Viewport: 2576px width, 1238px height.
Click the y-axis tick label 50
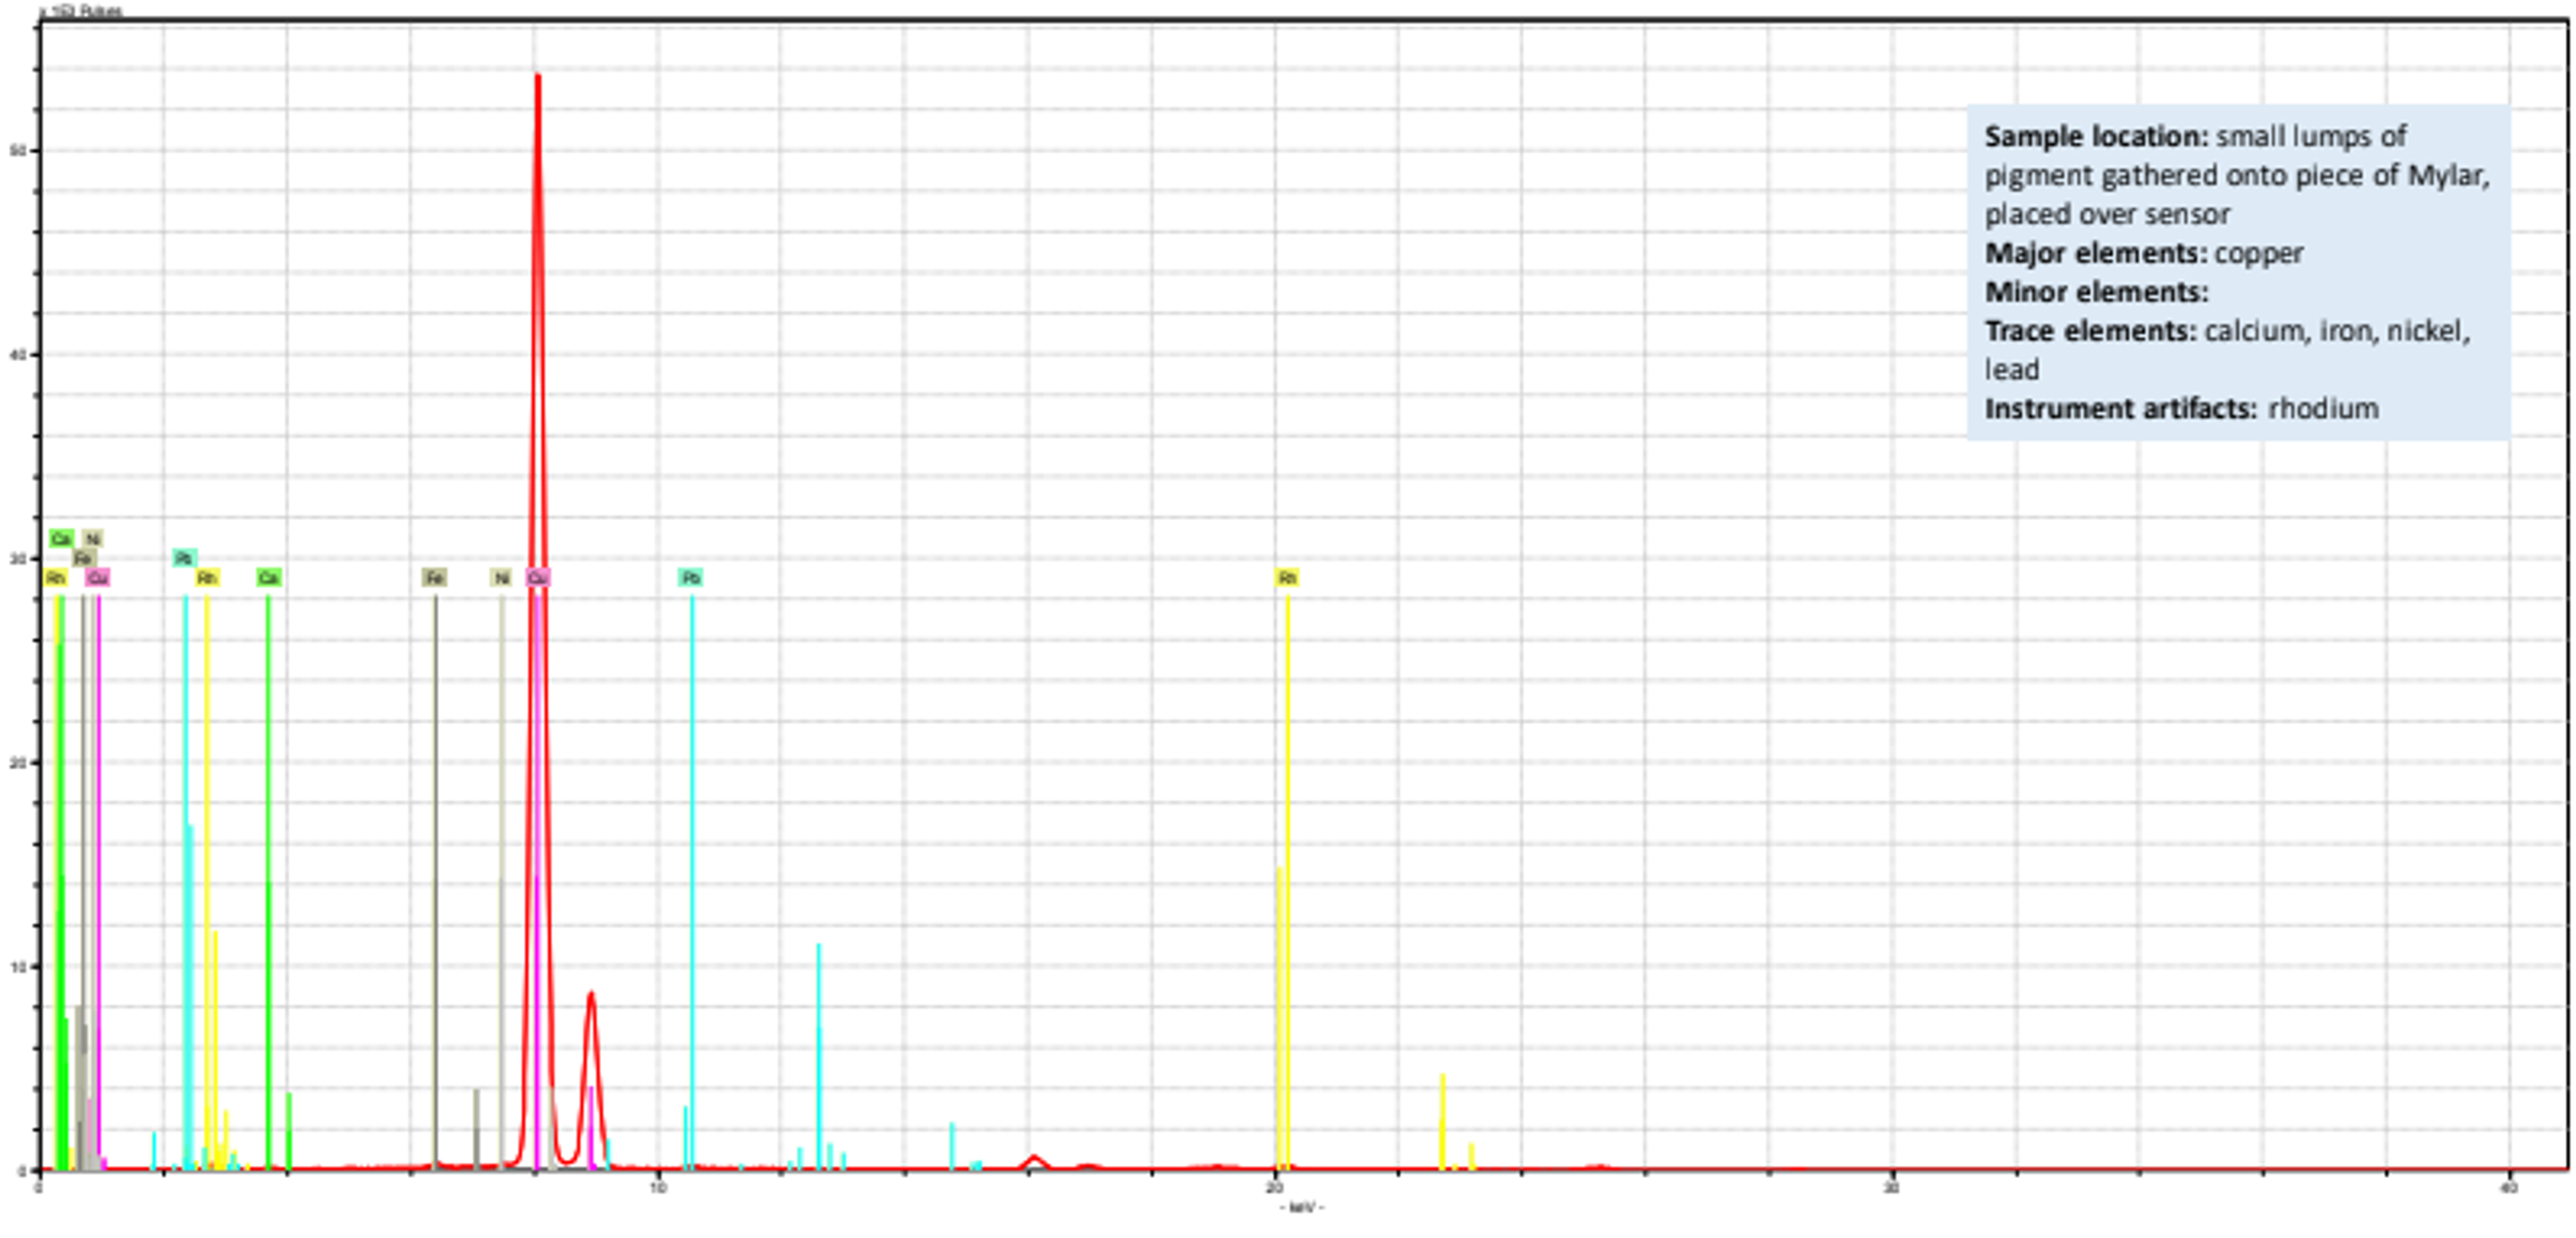[17, 151]
